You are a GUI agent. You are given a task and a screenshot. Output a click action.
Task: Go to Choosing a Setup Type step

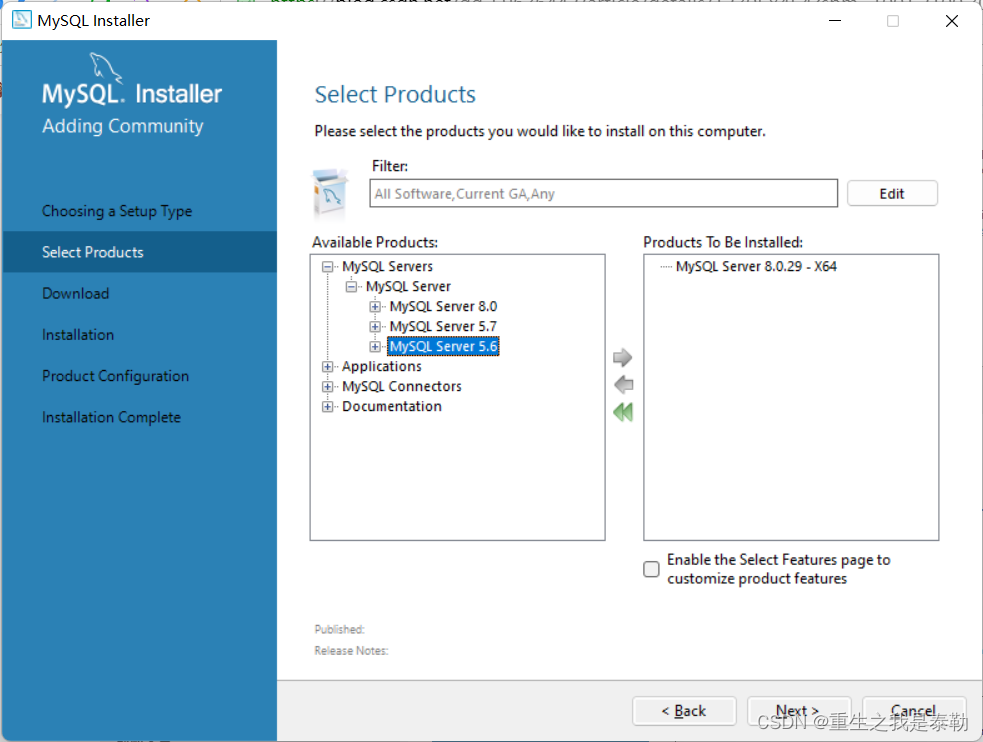click(x=117, y=211)
